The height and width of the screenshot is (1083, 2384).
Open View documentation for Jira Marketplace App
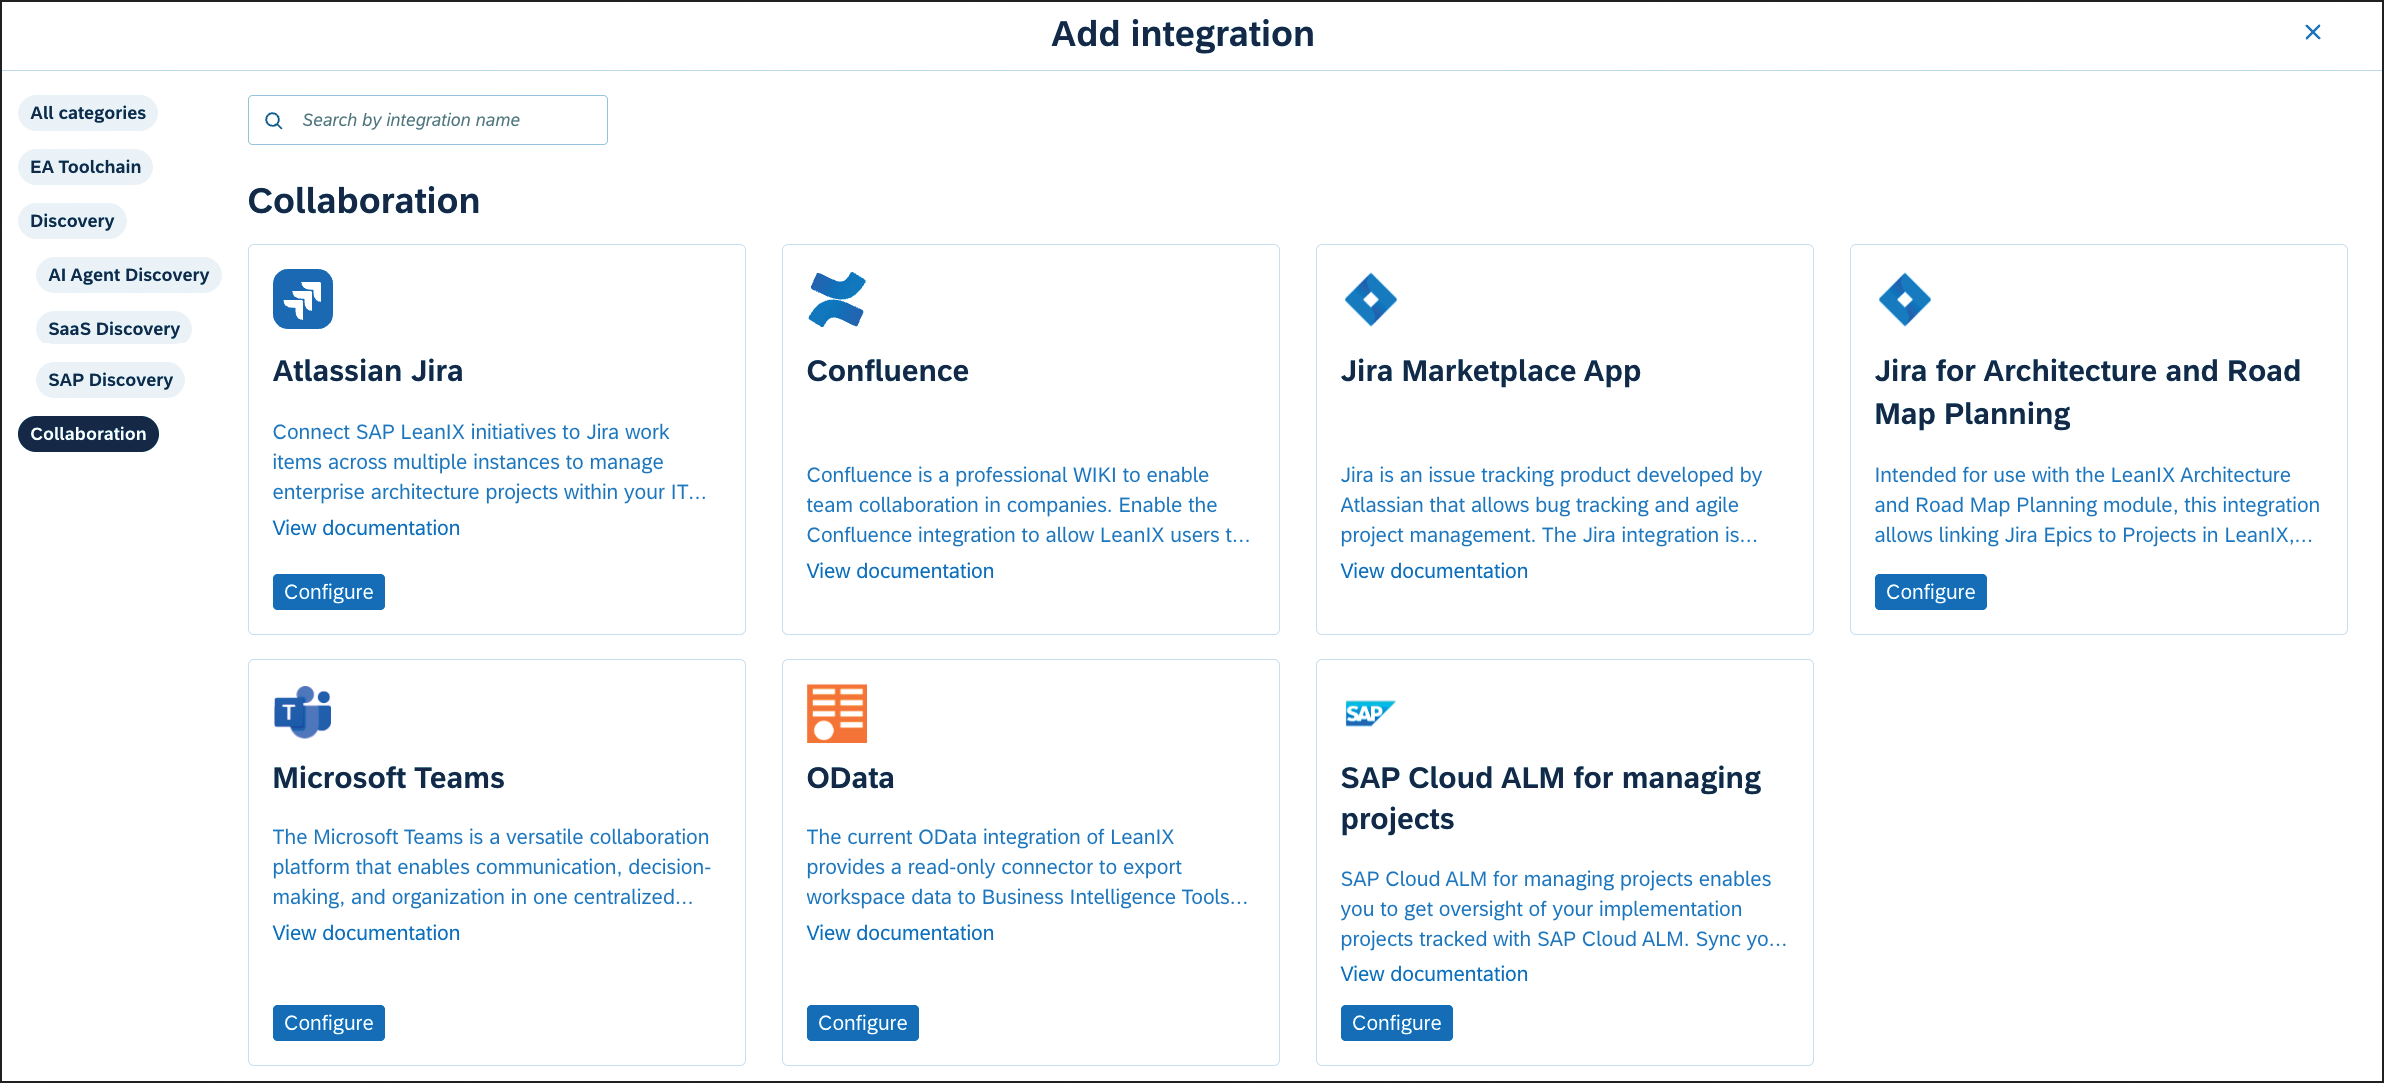coord(1434,571)
